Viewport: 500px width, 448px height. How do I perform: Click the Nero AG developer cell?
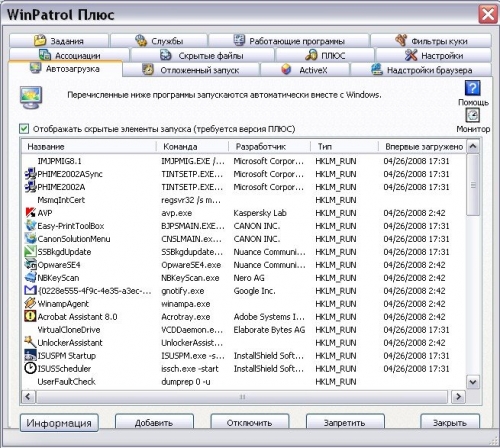249,277
